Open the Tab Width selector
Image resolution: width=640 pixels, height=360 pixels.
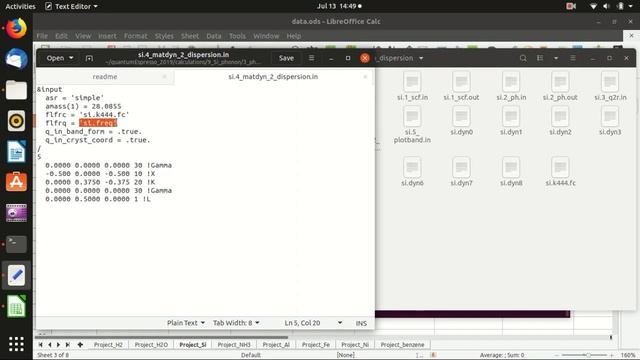point(236,323)
